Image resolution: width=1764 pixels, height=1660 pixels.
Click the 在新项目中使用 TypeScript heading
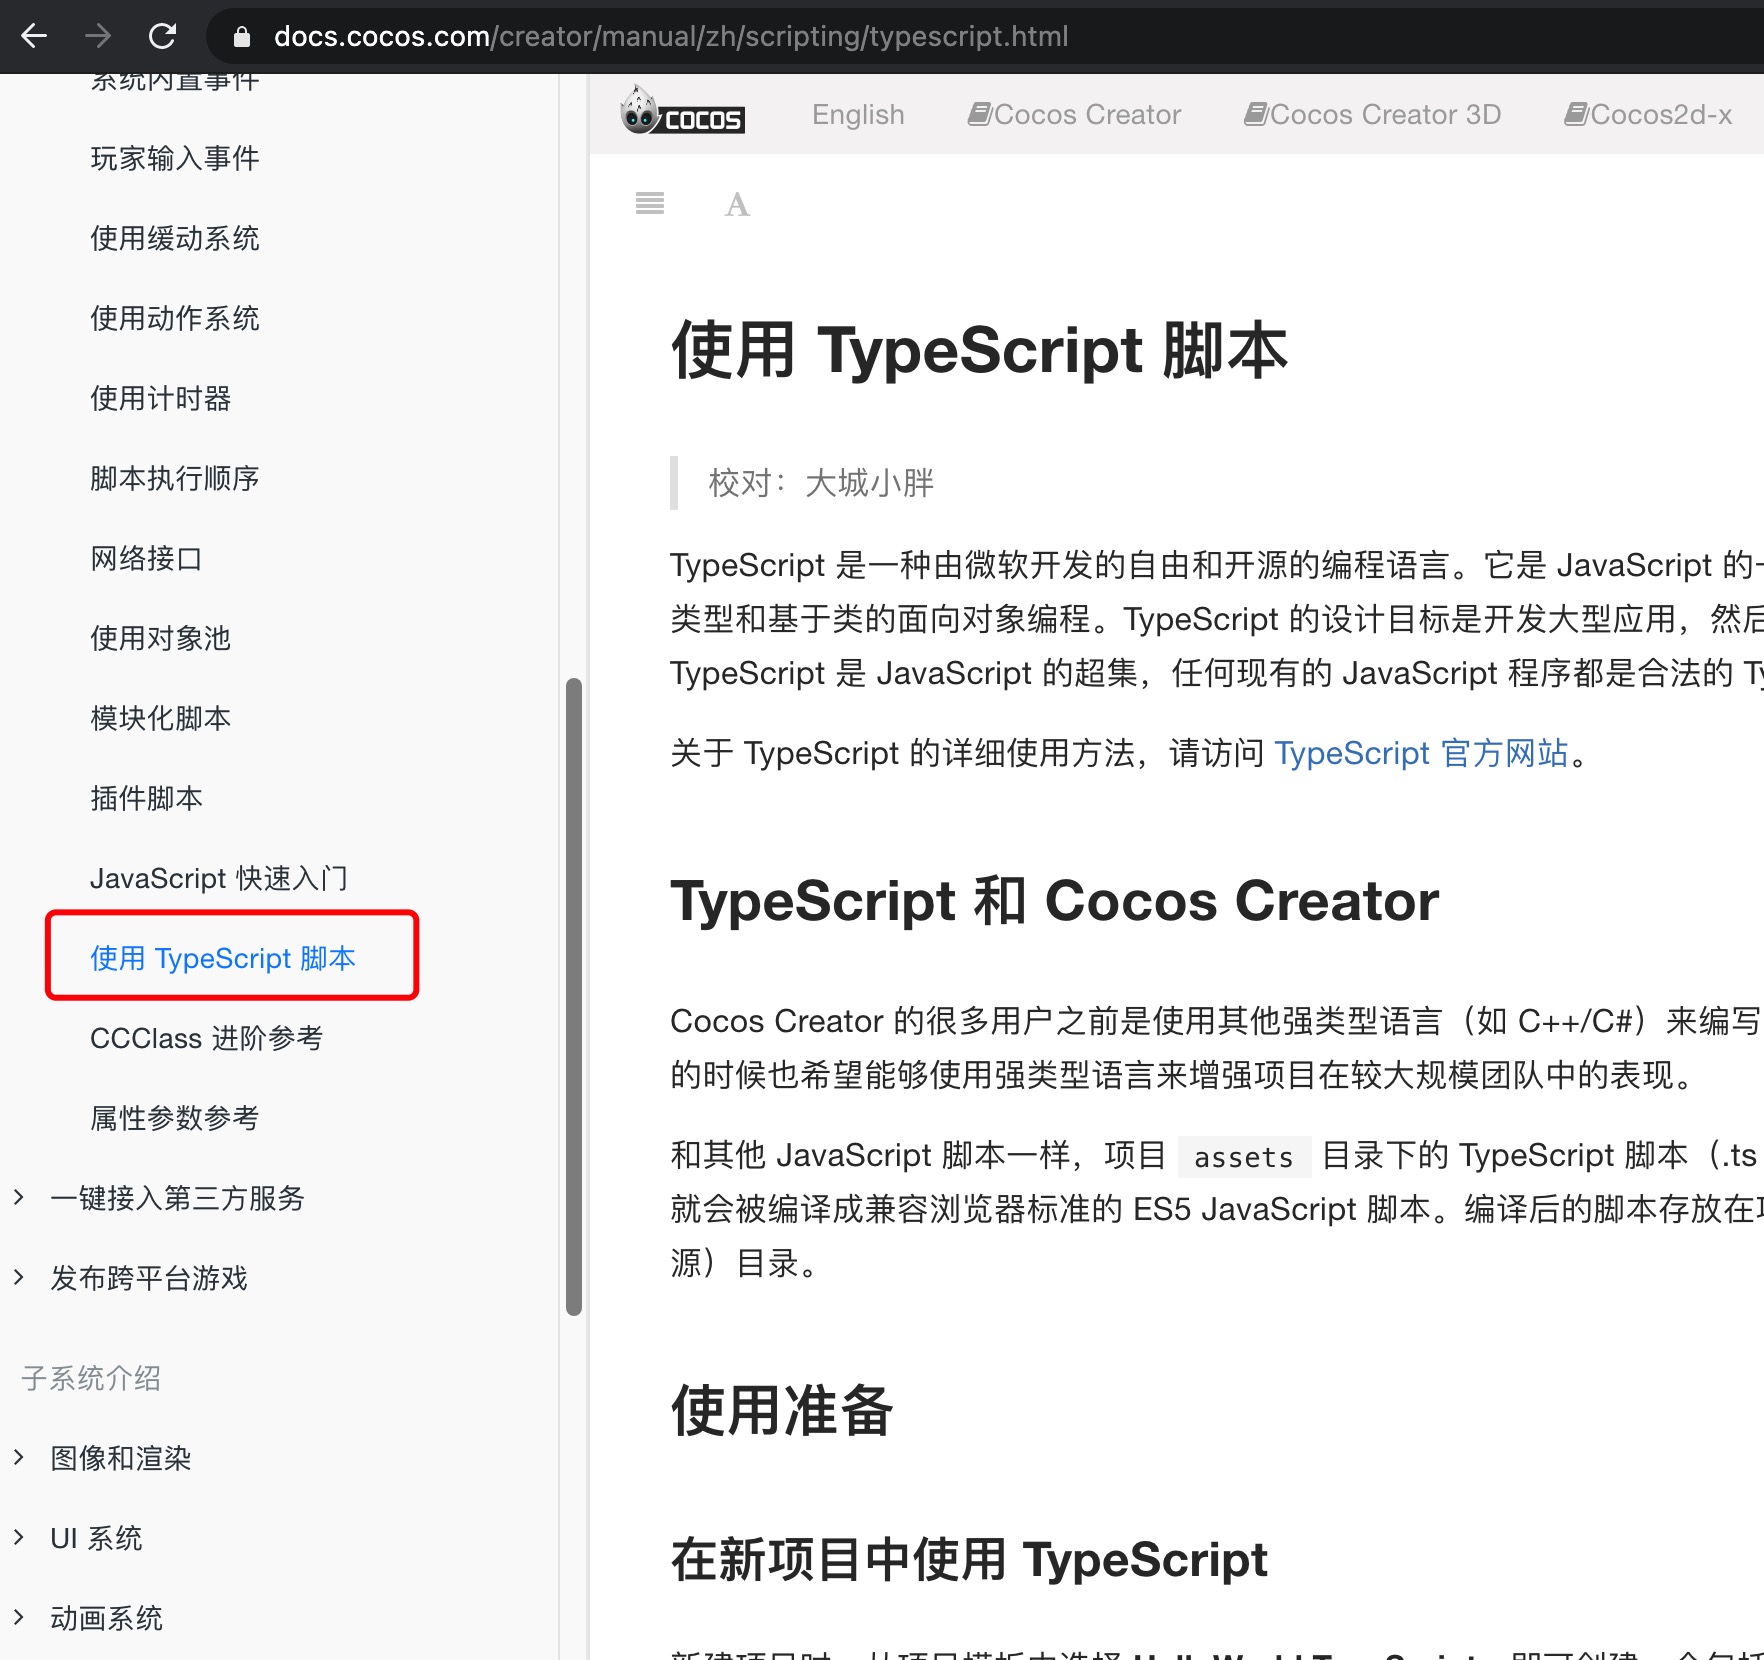pos(969,1560)
